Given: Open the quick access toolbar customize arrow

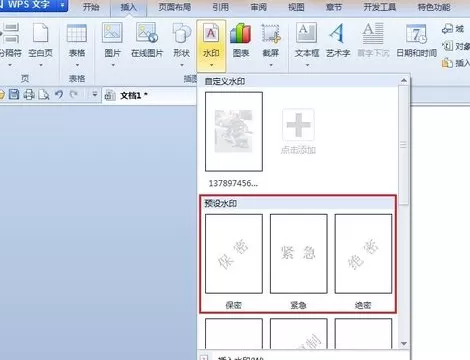Looking at the screenshot, I should point(95,95).
